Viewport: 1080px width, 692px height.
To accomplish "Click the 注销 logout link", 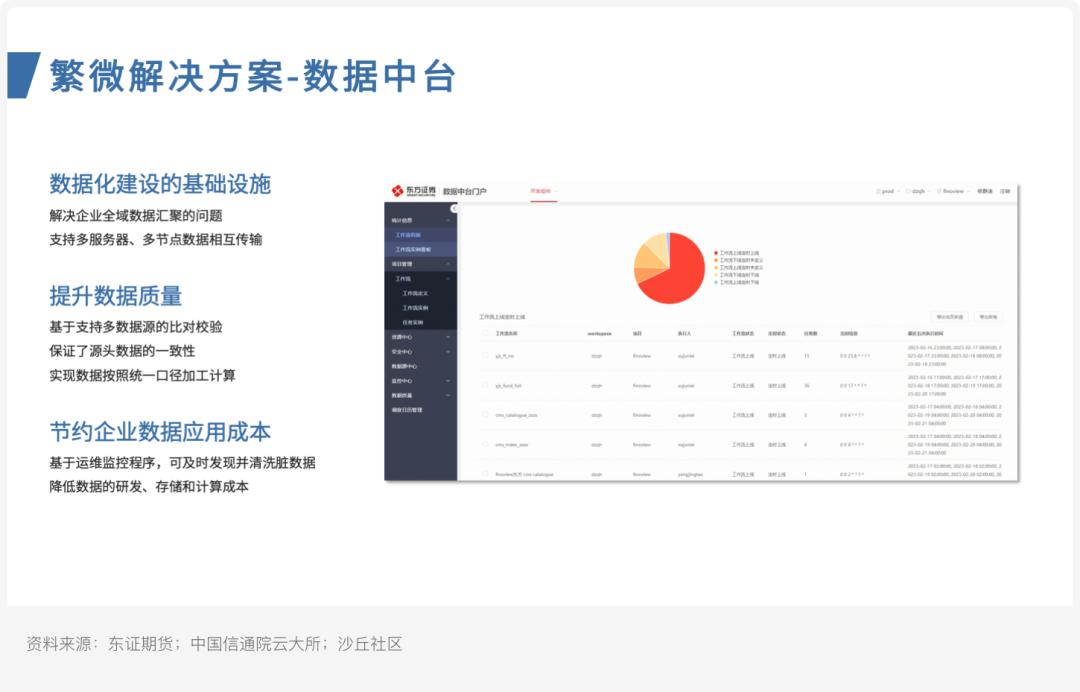I will pos(1003,192).
